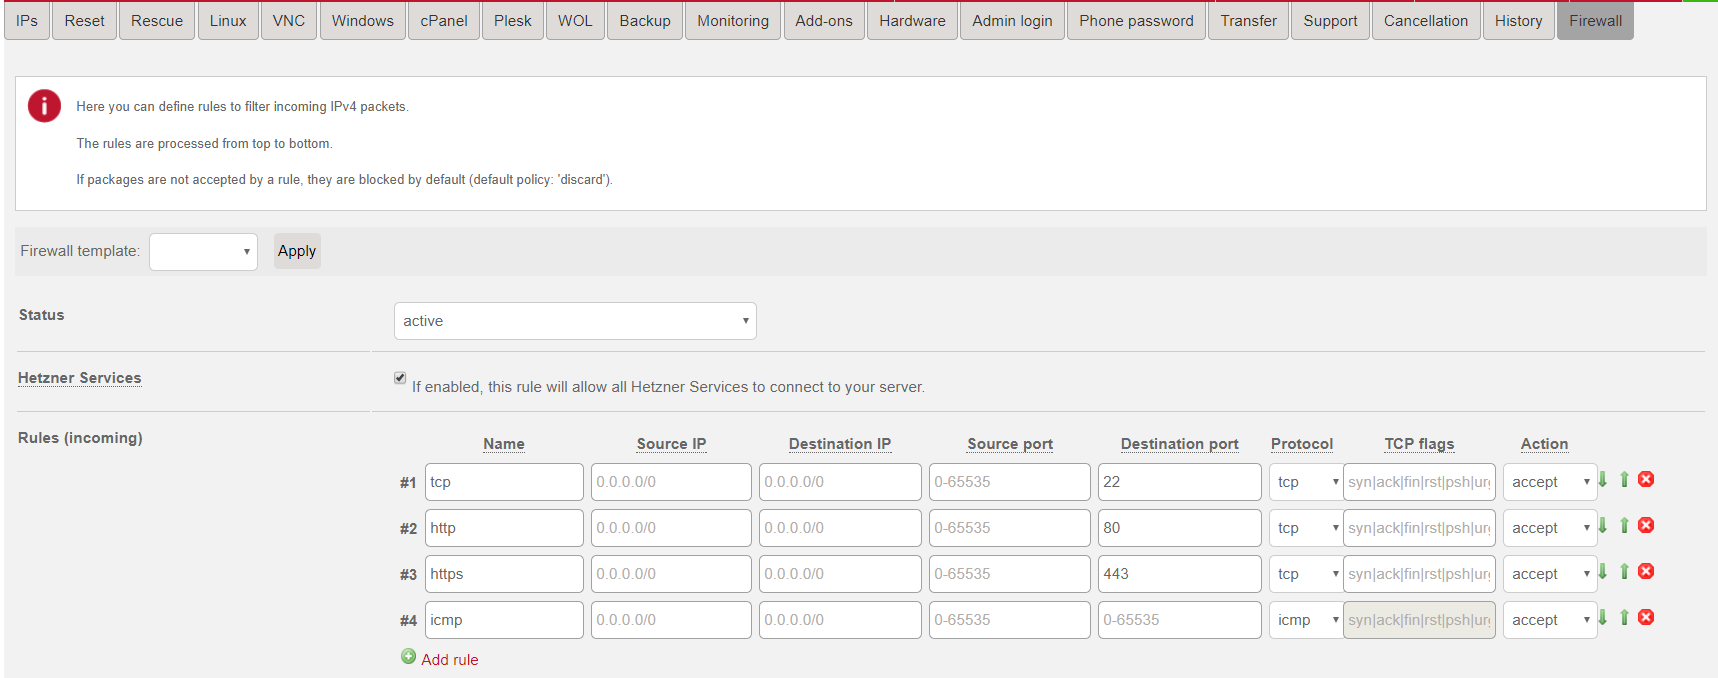Click Destination IP field for rule #3
Screen dimensions: 1718x678
pos(840,574)
